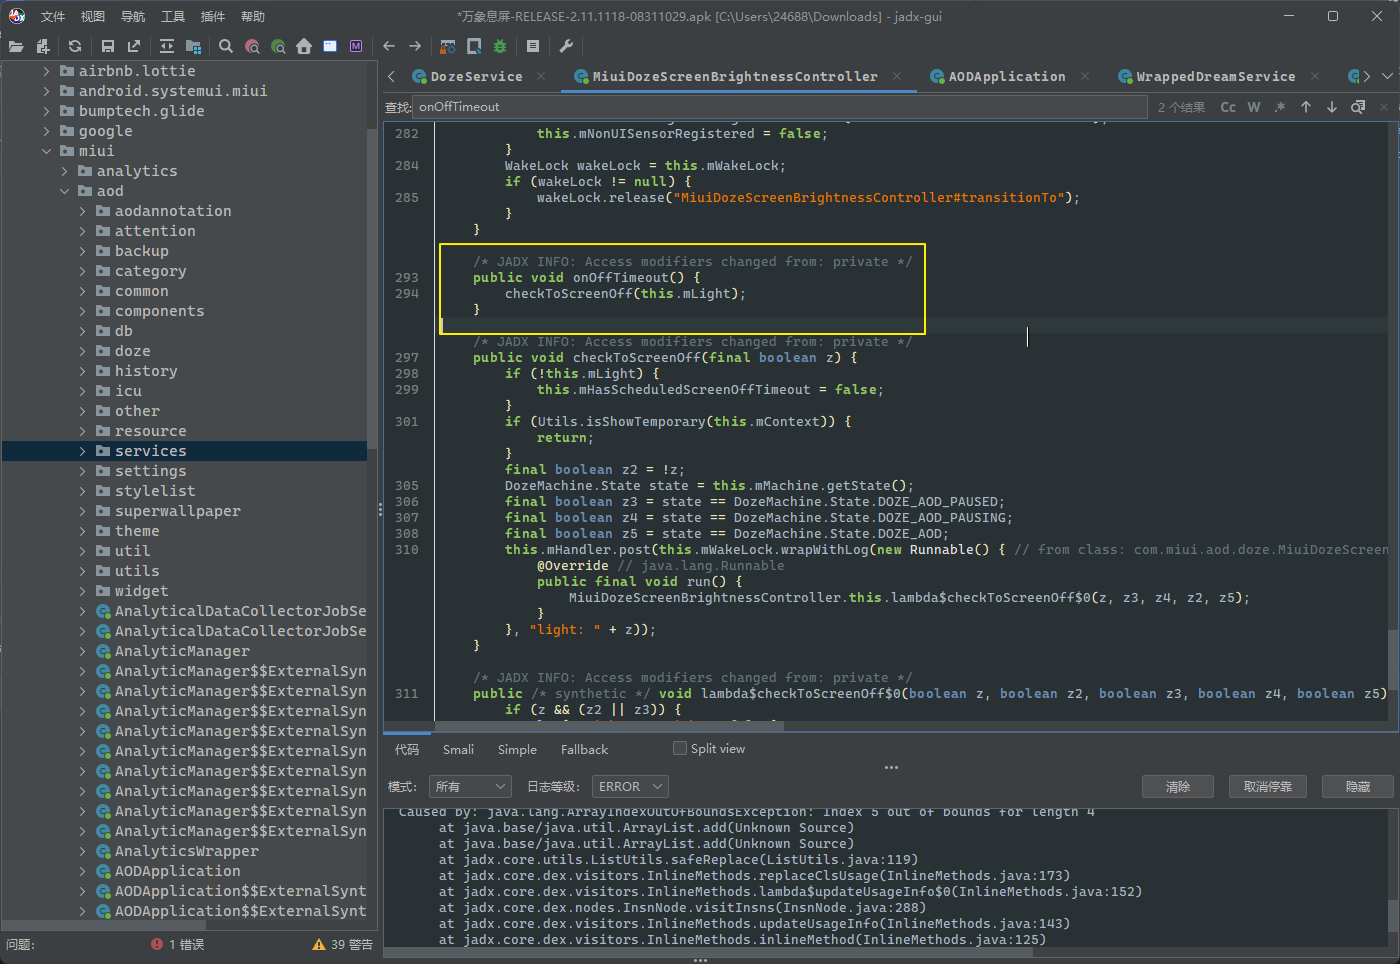Toggle regex .* search option
The height and width of the screenshot is (964, 1400).
[x=1280, y=107]
